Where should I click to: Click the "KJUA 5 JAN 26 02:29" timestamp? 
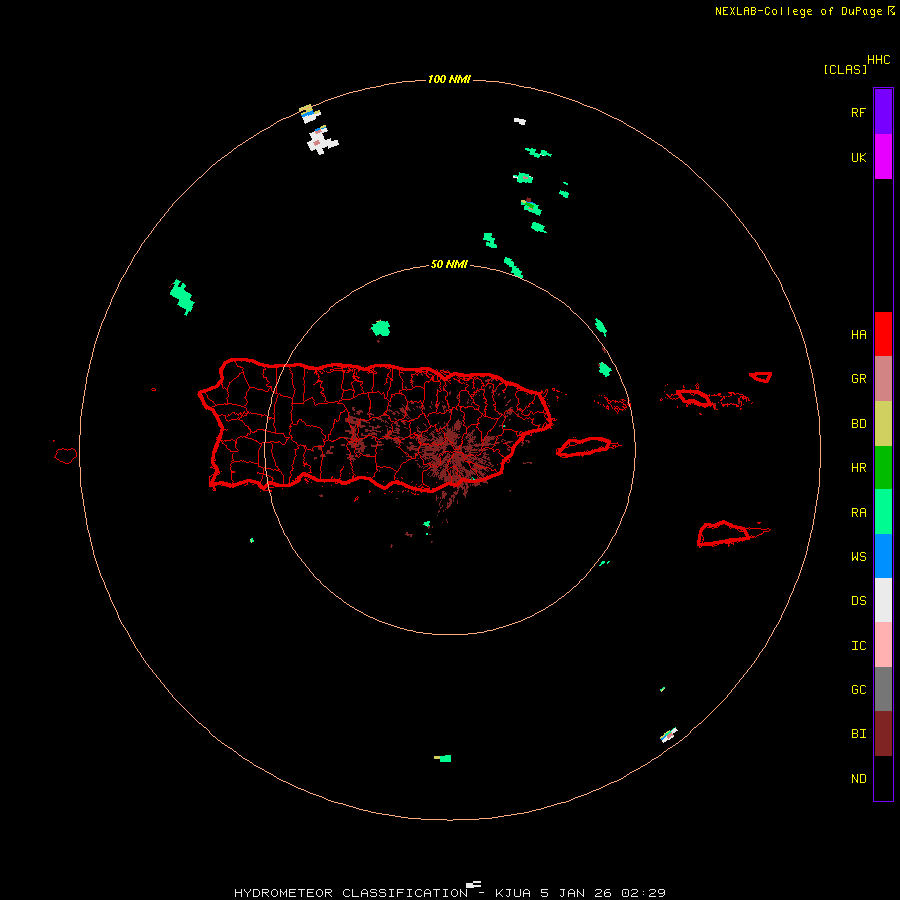coord(580,893)
